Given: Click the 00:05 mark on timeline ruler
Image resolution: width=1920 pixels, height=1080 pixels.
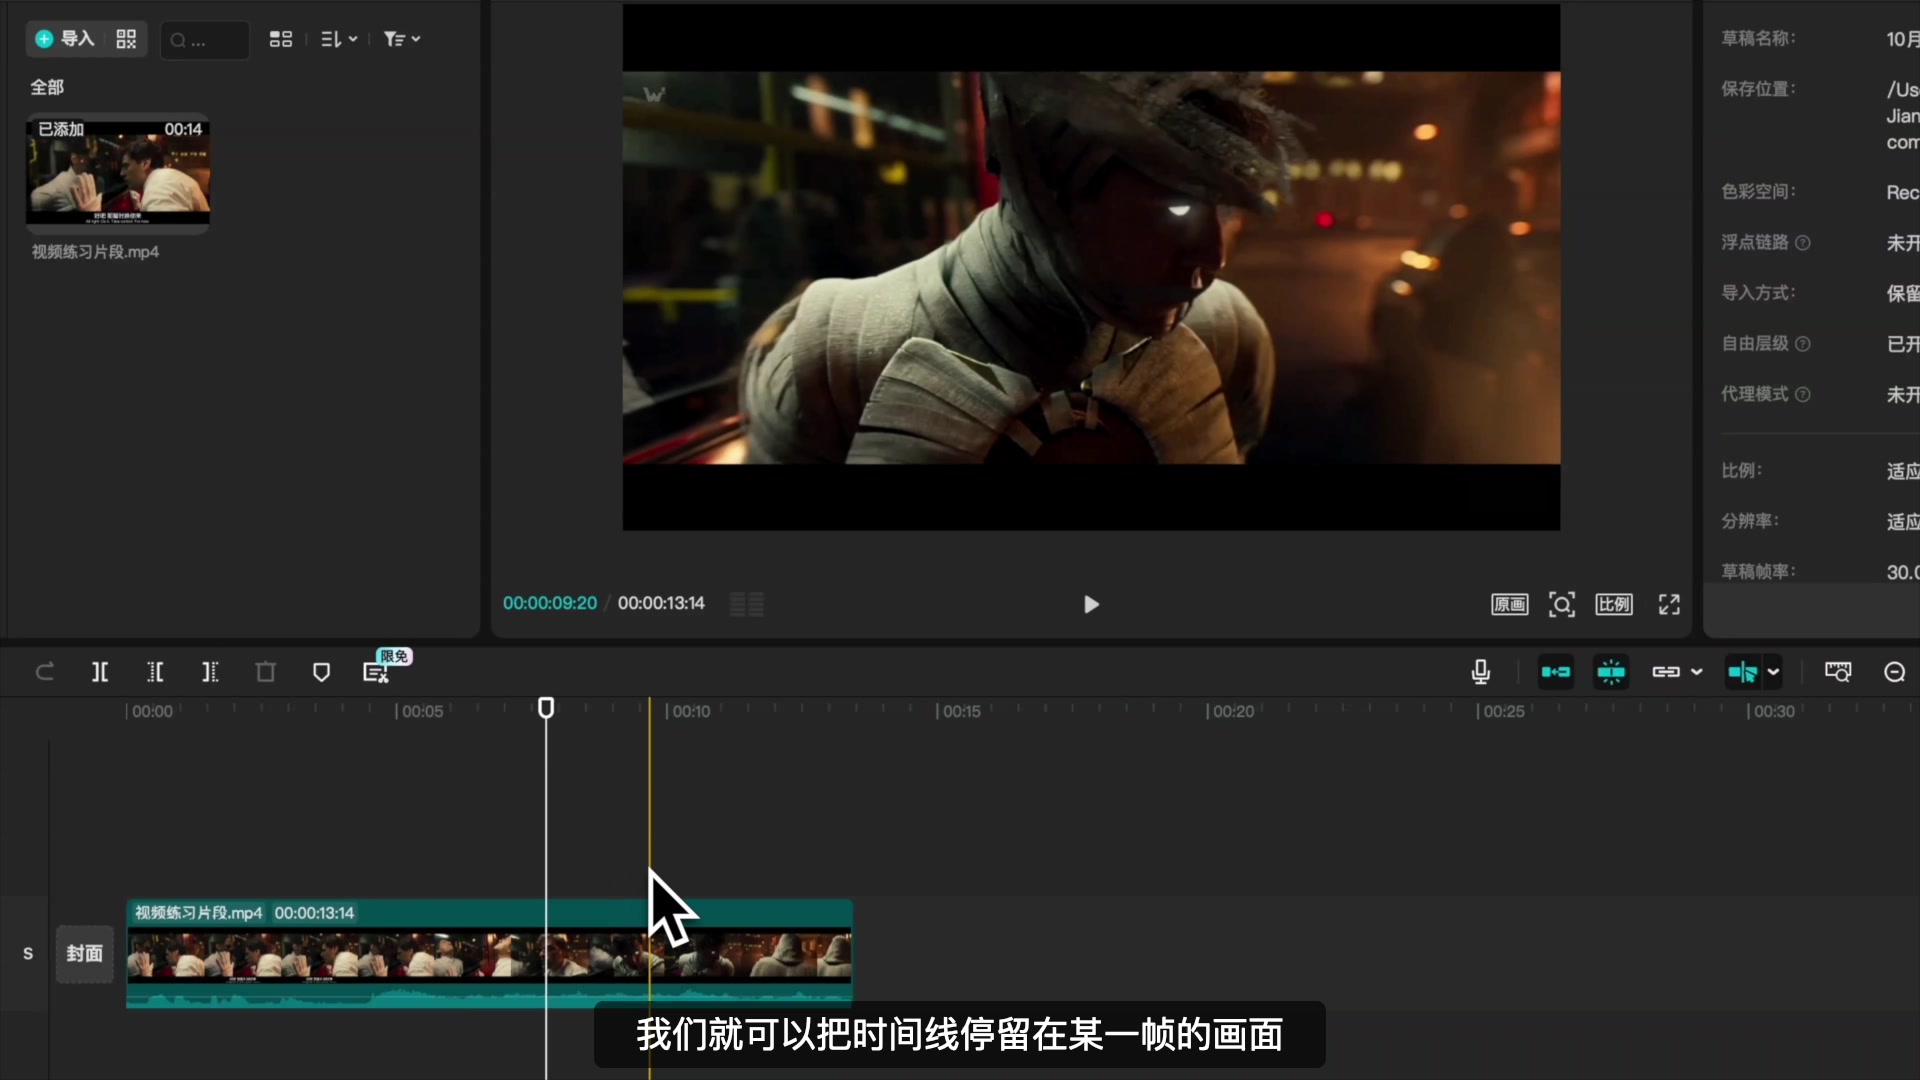Looking at the screenshot, I should [x=422, y=711].
